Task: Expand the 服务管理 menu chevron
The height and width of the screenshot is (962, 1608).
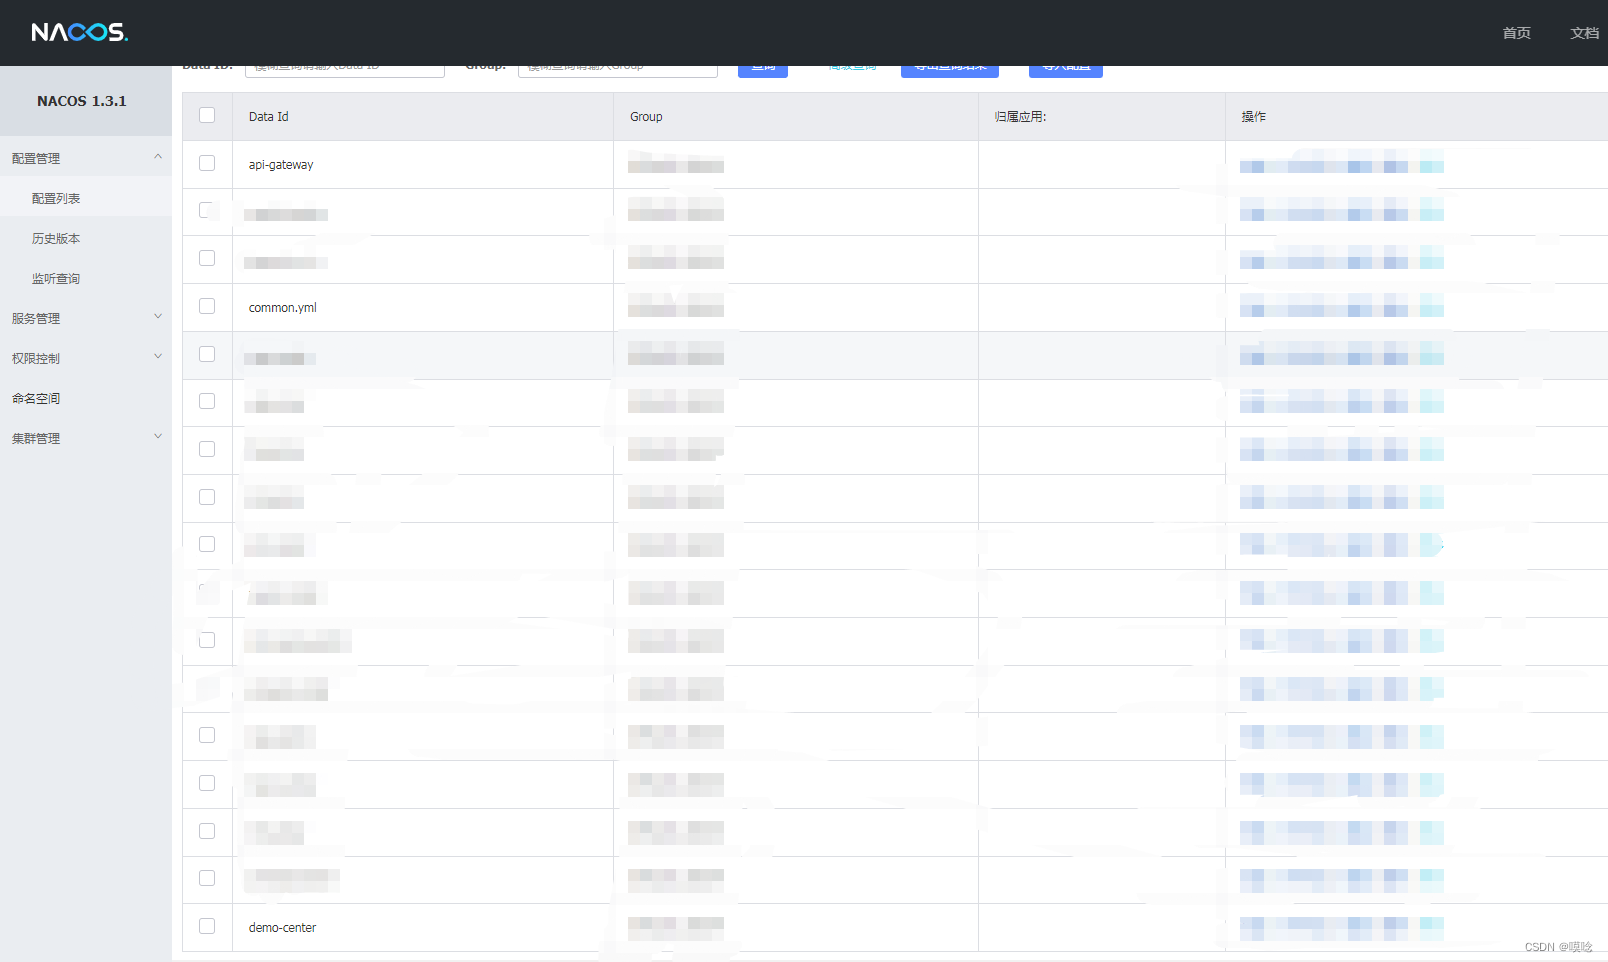Action: click(158, 316)
